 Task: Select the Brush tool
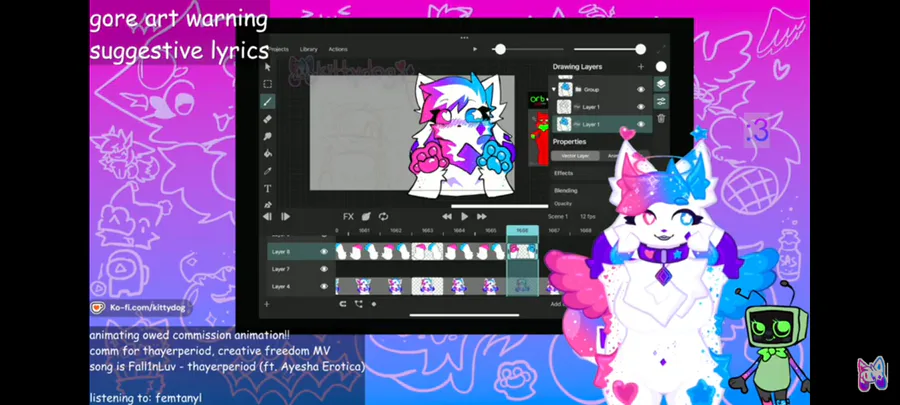(267, 102)
